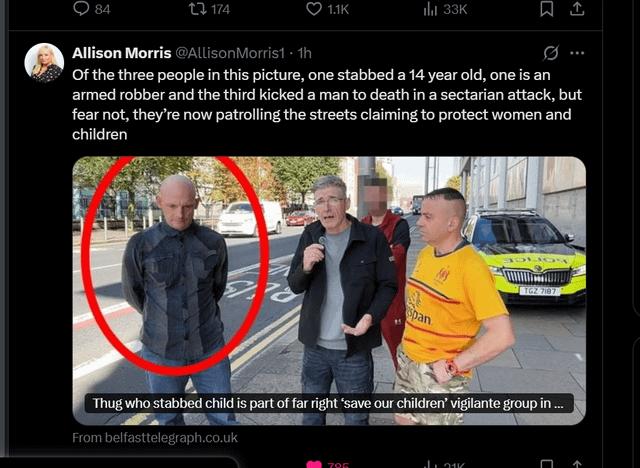640x468 pixels.
Task: Bookmark the bottom post
Action: [x=547, y=464]
